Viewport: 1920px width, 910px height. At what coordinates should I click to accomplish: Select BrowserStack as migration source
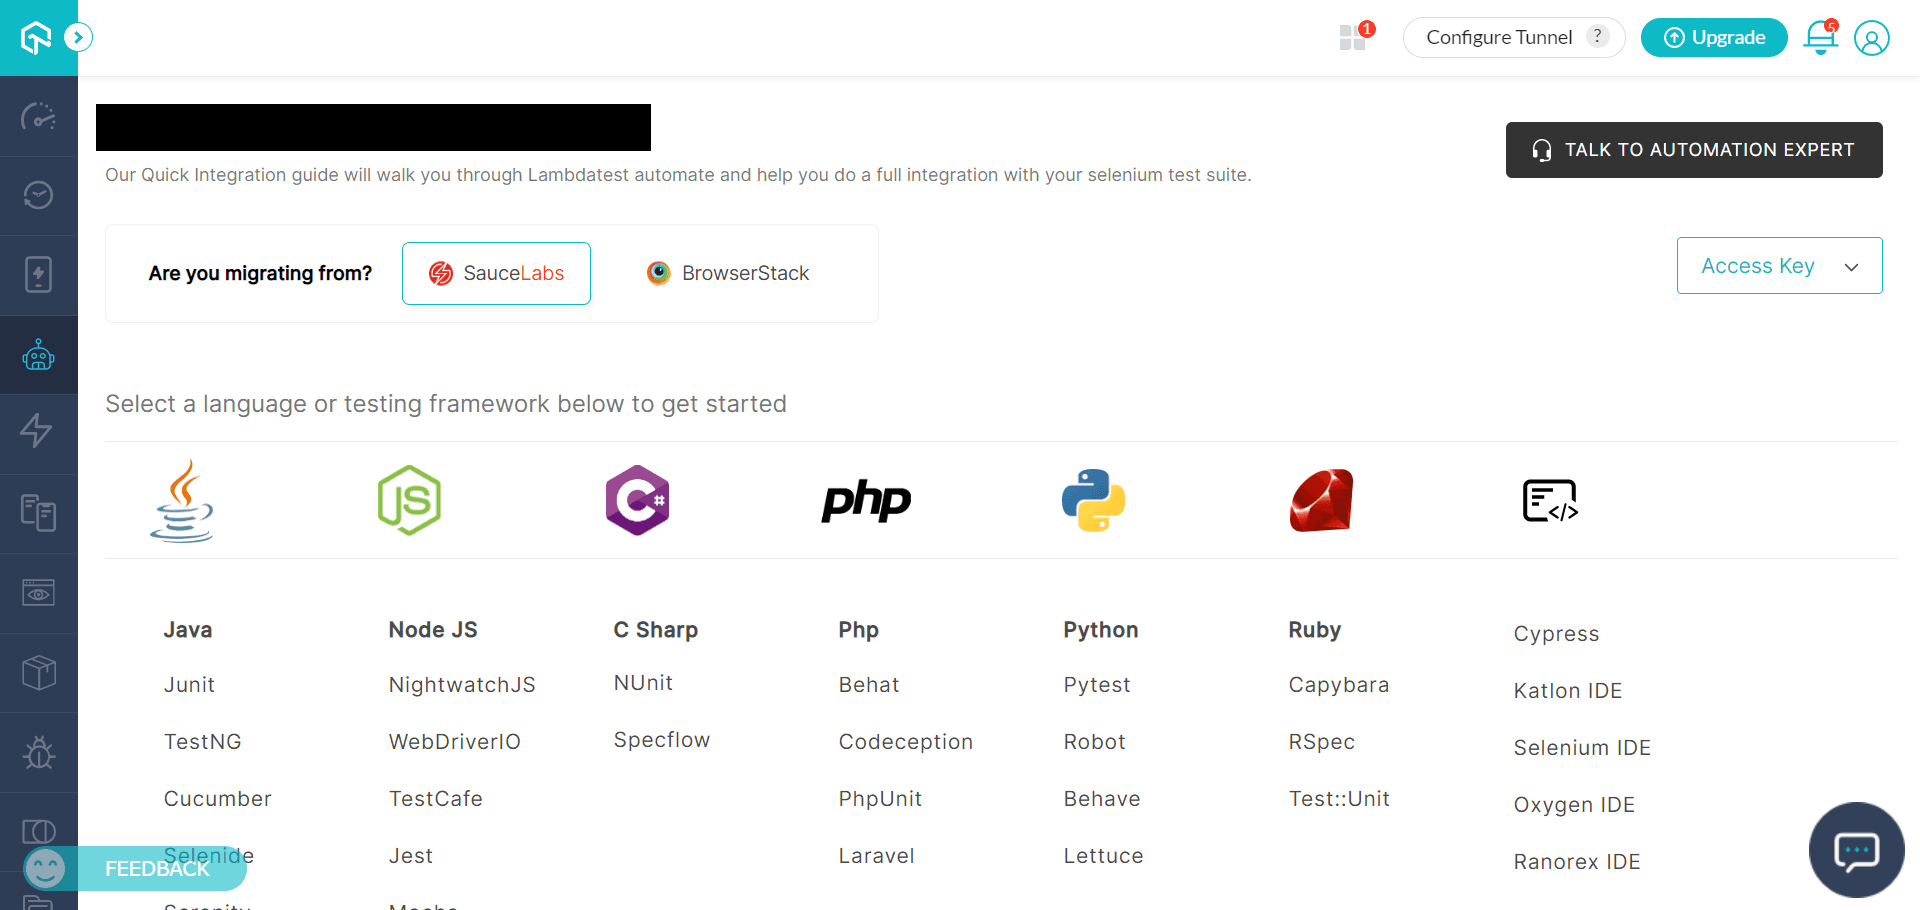[728, 273]
